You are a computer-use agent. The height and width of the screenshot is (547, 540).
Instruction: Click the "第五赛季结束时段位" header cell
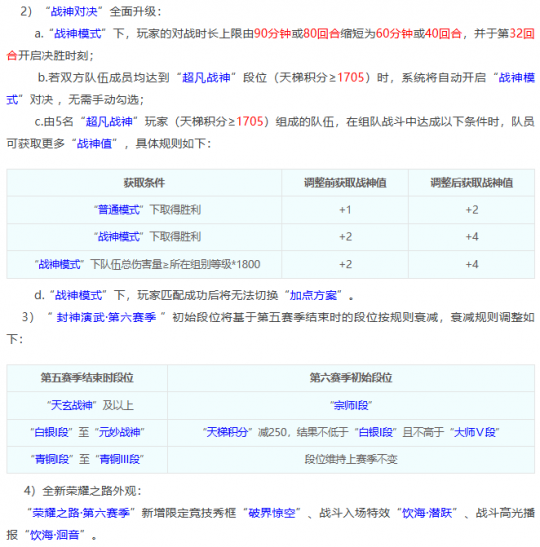(x=87, y=378)
